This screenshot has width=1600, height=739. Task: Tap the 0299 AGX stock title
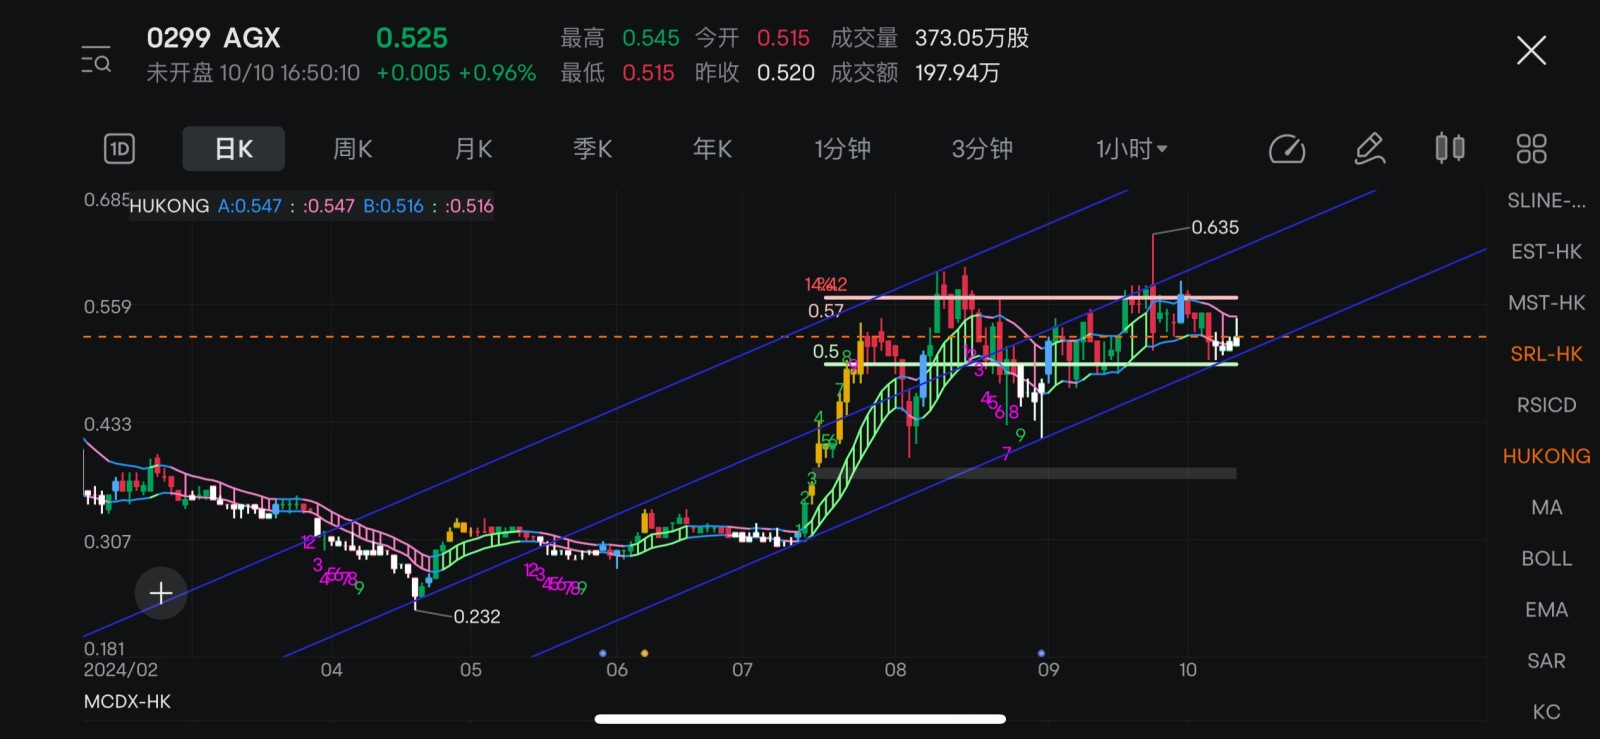tap(214, 38)
